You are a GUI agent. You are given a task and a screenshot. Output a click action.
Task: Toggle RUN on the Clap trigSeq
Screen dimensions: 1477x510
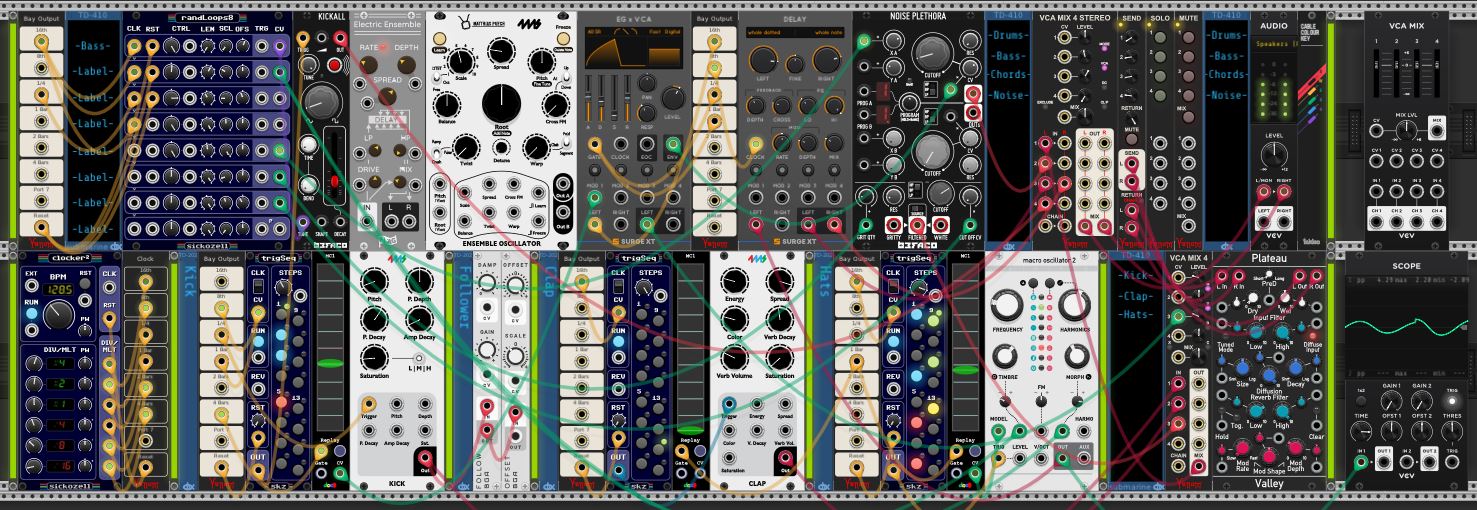pos(617,341)
